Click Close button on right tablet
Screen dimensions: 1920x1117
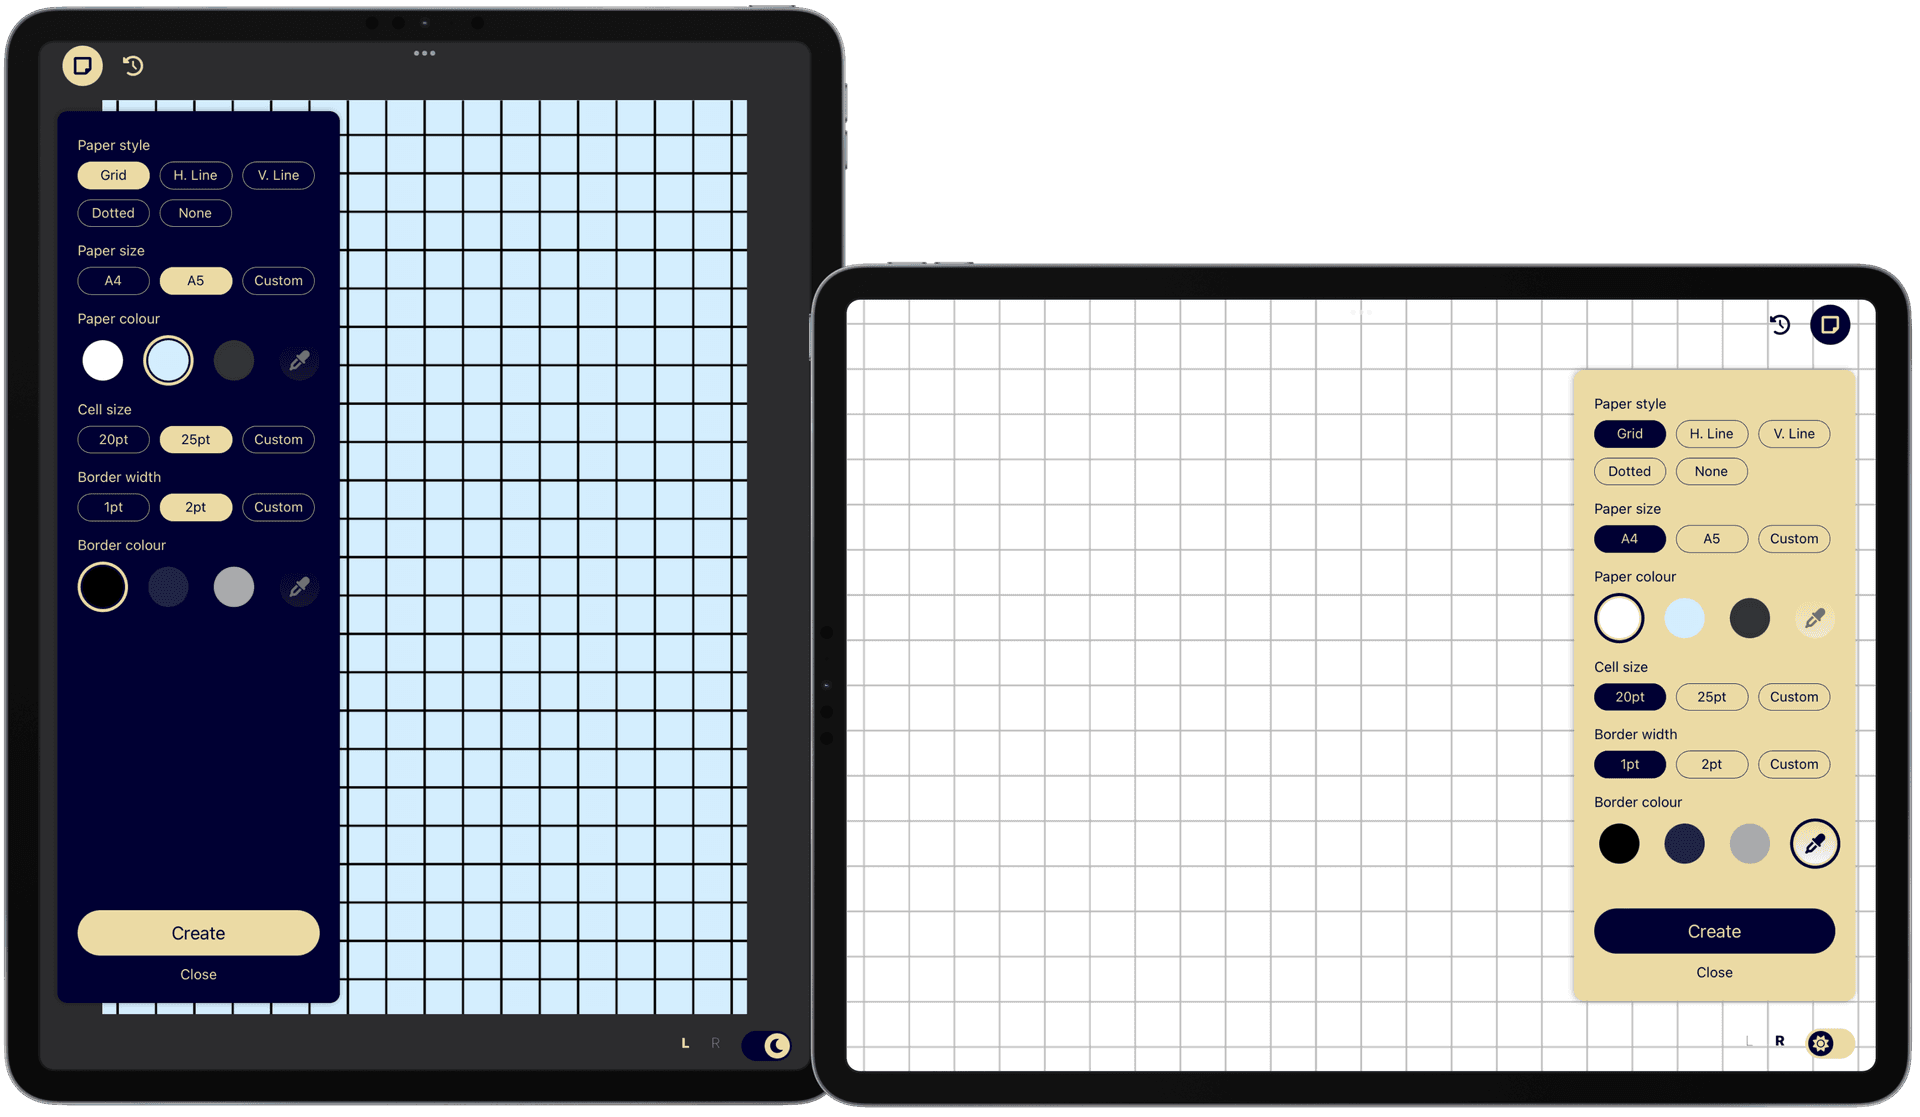1713,971
